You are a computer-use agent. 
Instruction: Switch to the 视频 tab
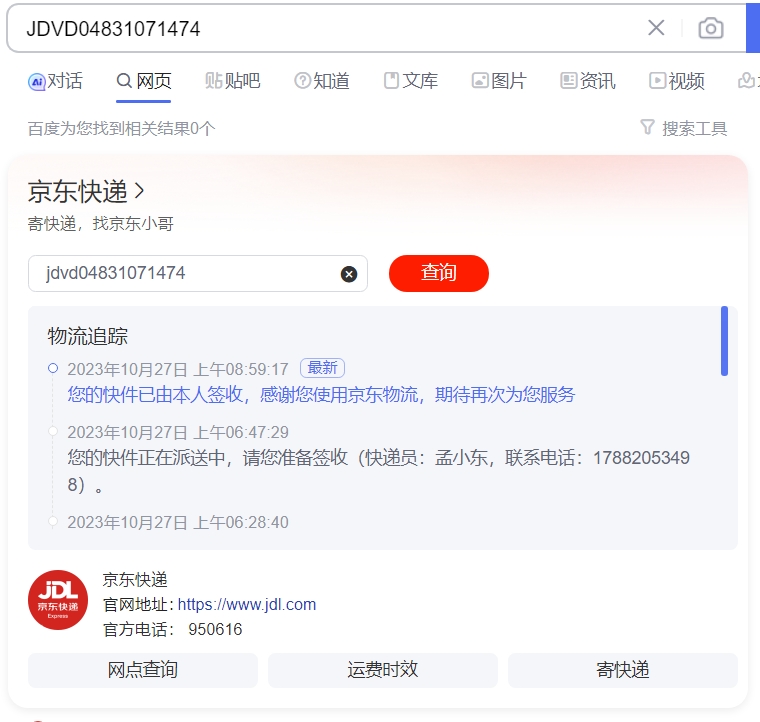[677, 81]
